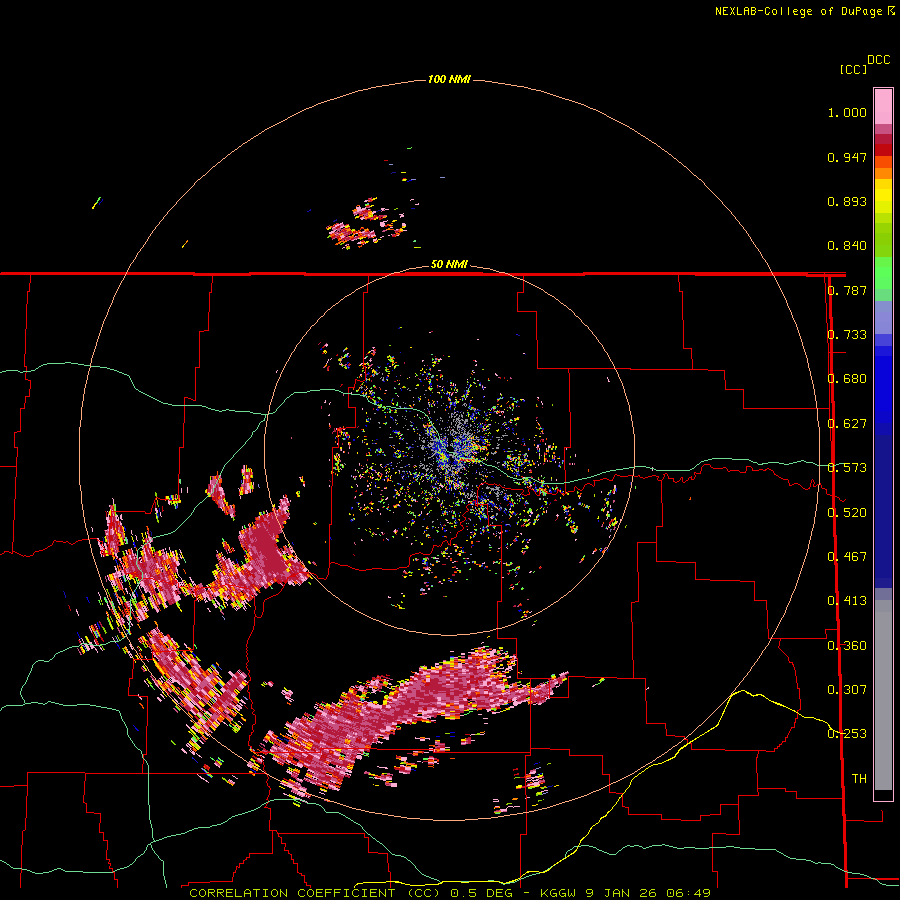Image resolution: width=900 pixels, height=900 pixels.
Task: Click the 0.573 value on the color scale
Action: [847, 468]
